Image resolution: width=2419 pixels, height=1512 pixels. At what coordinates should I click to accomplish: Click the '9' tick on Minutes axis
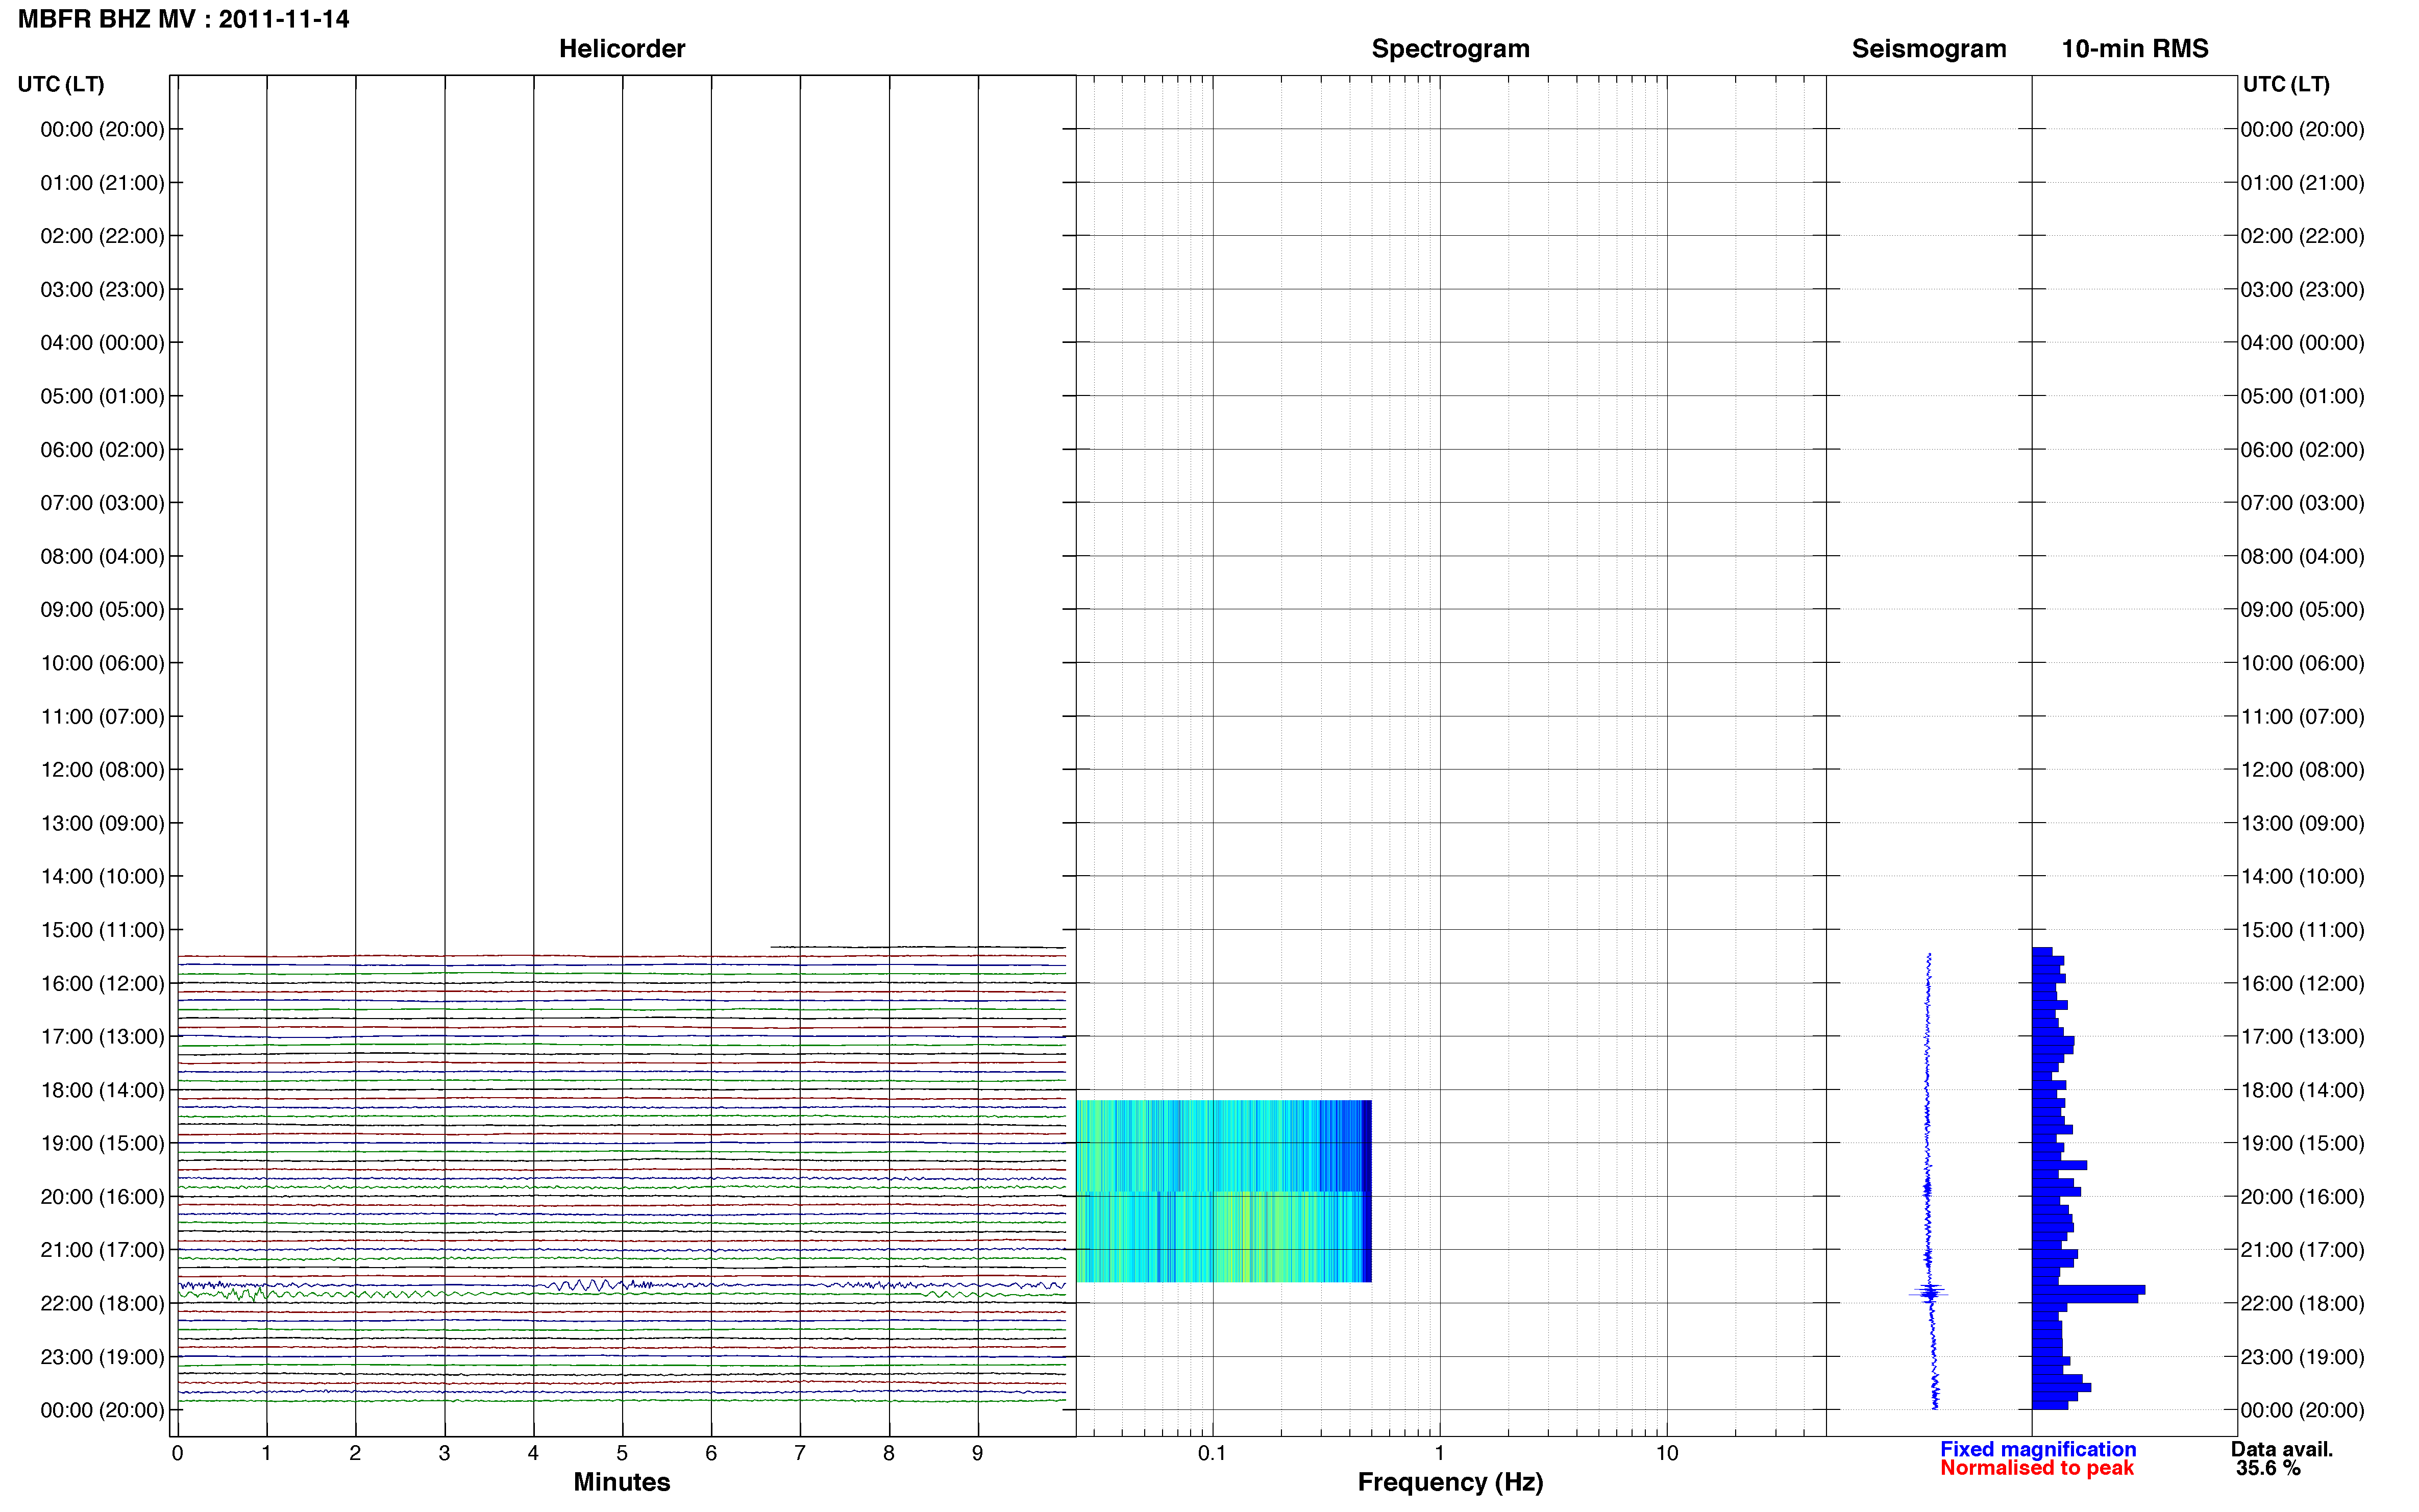click(x=978, y=1454)
